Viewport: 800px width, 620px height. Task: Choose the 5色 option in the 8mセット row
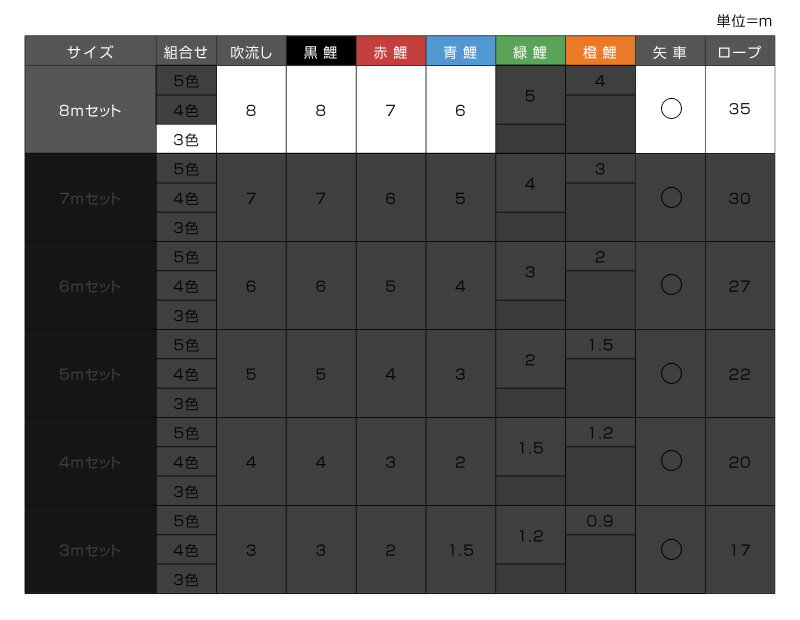click(x=186, y=81)
